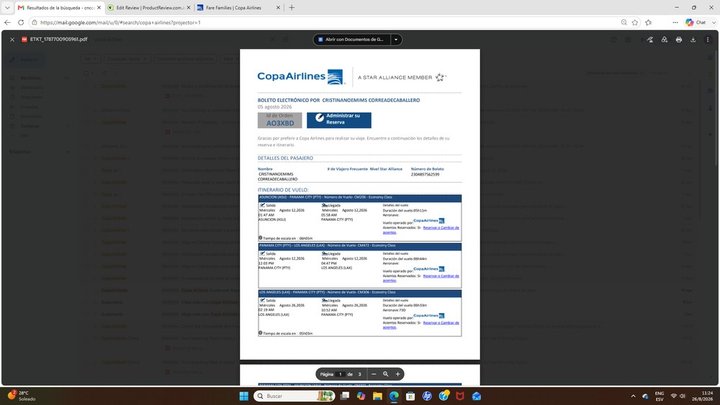Go back to the previous page

click(7, 22)
